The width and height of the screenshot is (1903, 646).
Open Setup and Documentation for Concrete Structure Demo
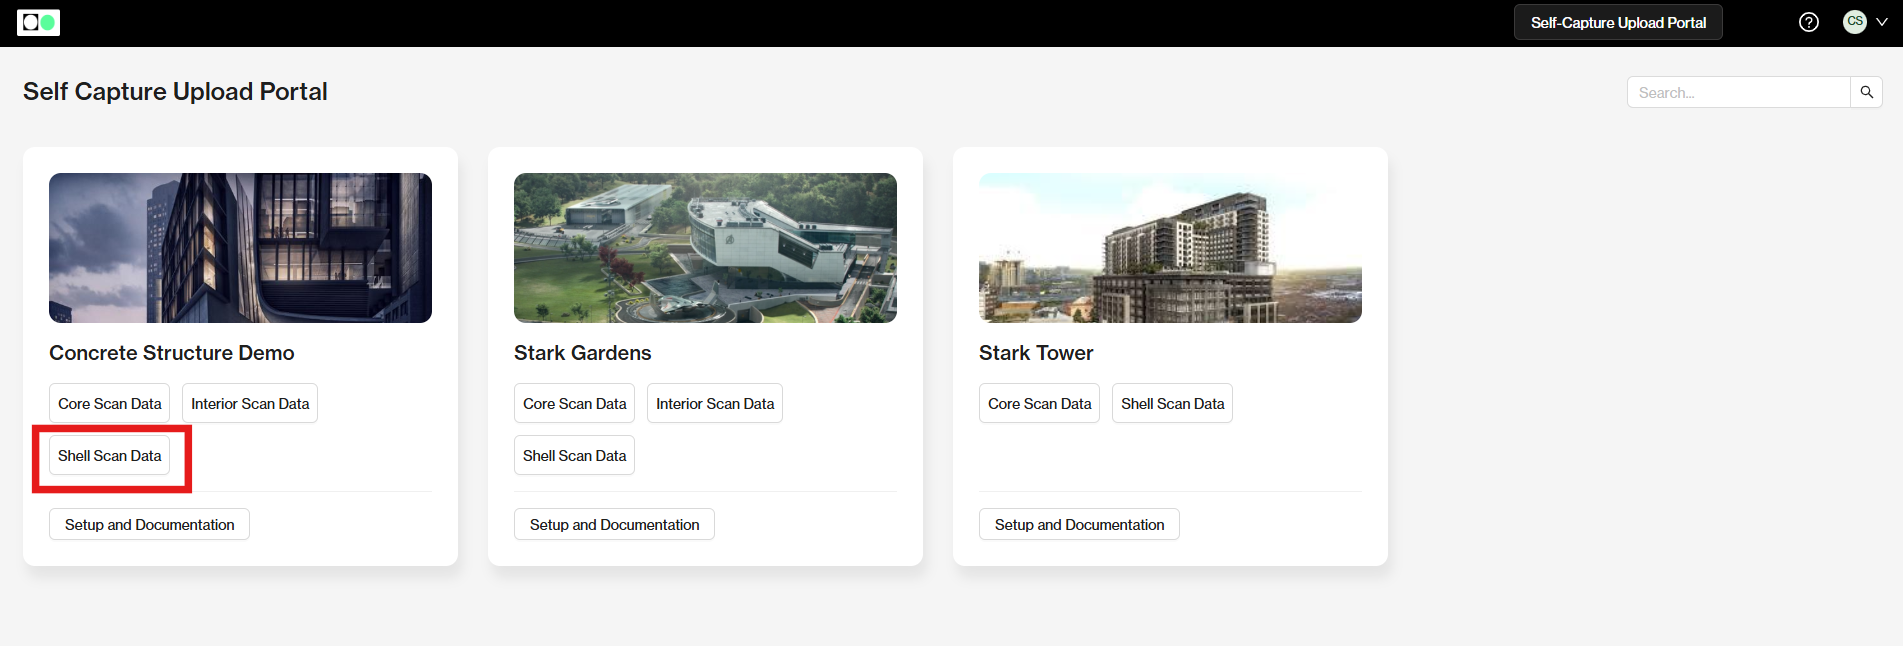point(149,524)
